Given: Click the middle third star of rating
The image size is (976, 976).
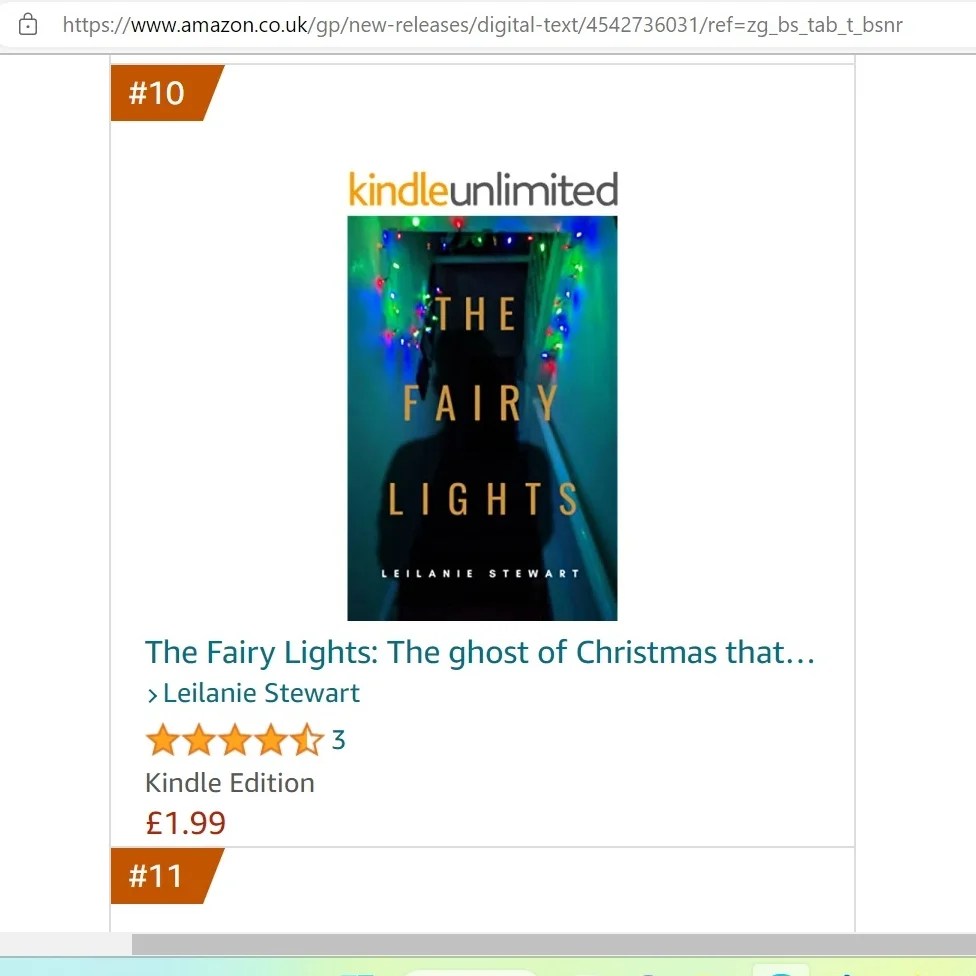Looking at the screenshot, I should [x=235, y=739].
